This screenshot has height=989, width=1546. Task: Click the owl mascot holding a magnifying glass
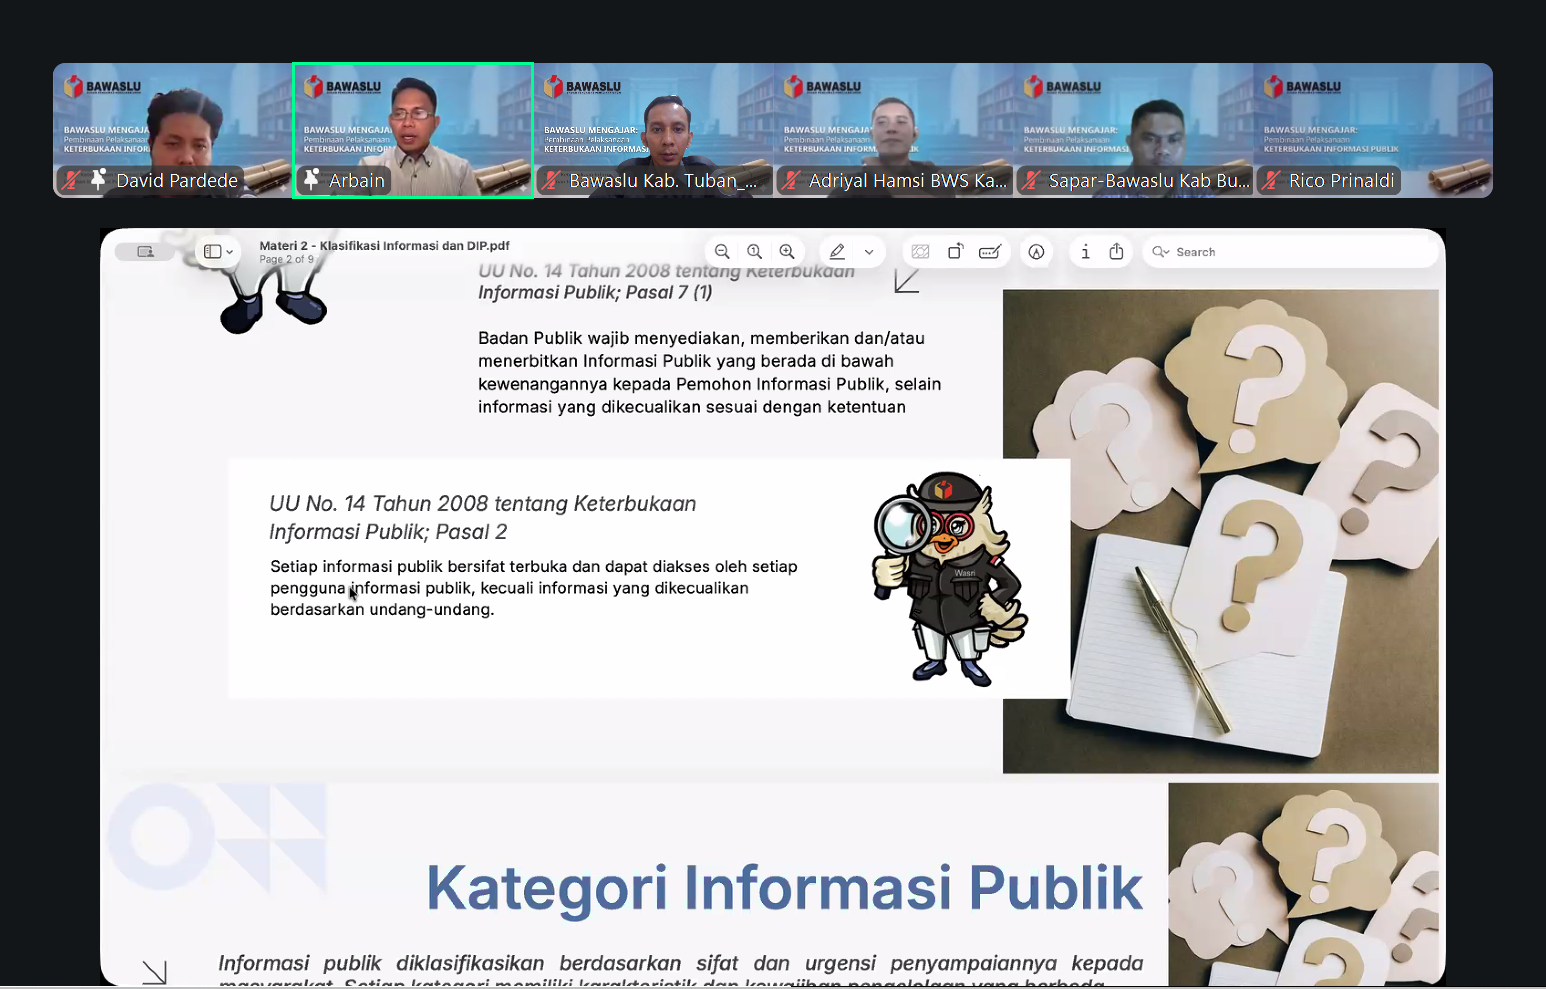(950, 578)
